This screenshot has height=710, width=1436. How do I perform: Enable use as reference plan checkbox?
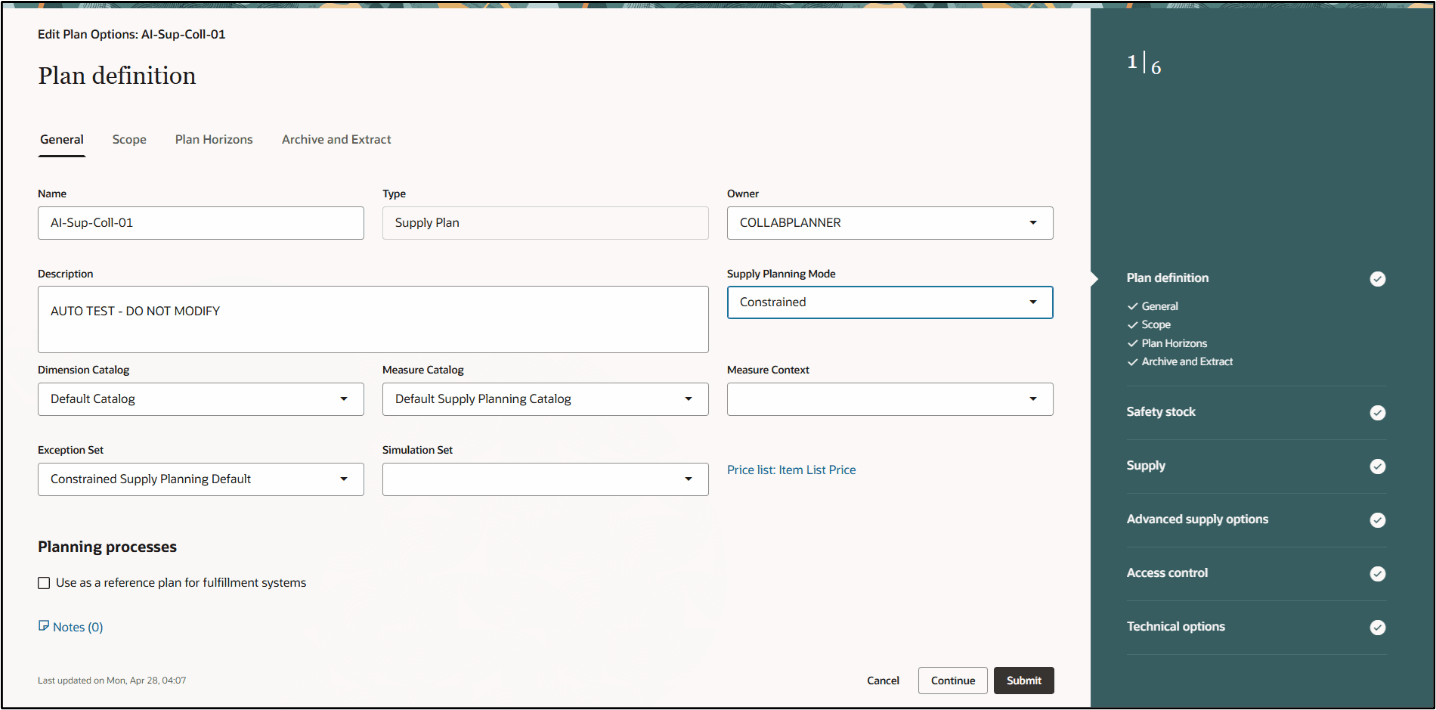44,583
